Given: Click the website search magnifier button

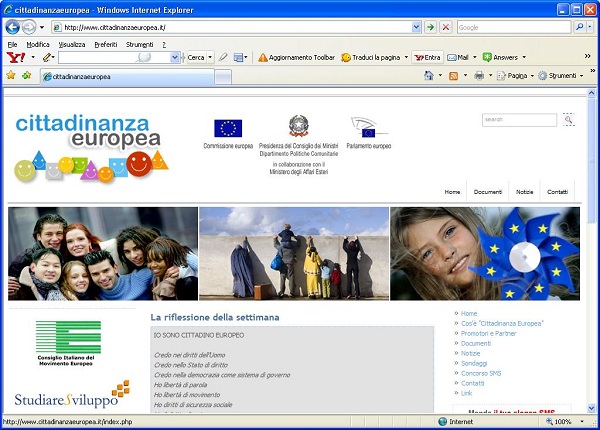Looking at the screenshot, I should pos(569,120).
